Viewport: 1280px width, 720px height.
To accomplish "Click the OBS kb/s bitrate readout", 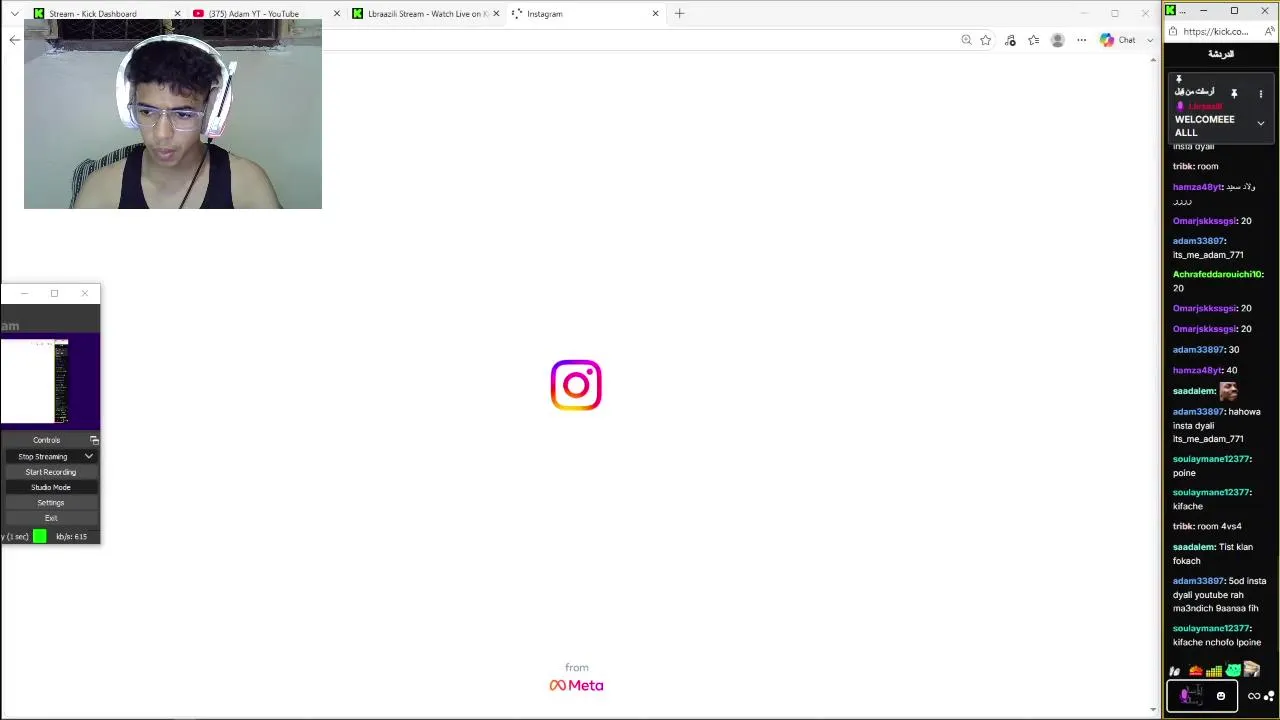I will point(71,537).
